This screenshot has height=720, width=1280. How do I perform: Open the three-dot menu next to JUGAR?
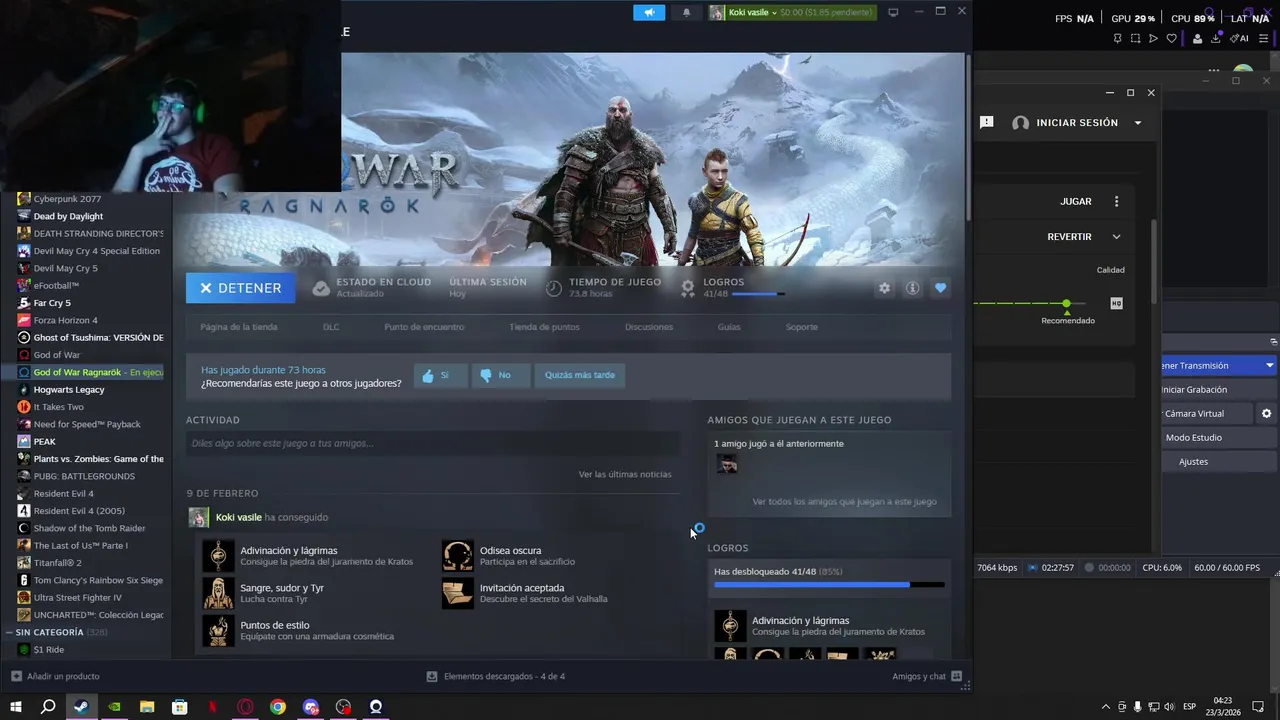[x=1117, y=201]
